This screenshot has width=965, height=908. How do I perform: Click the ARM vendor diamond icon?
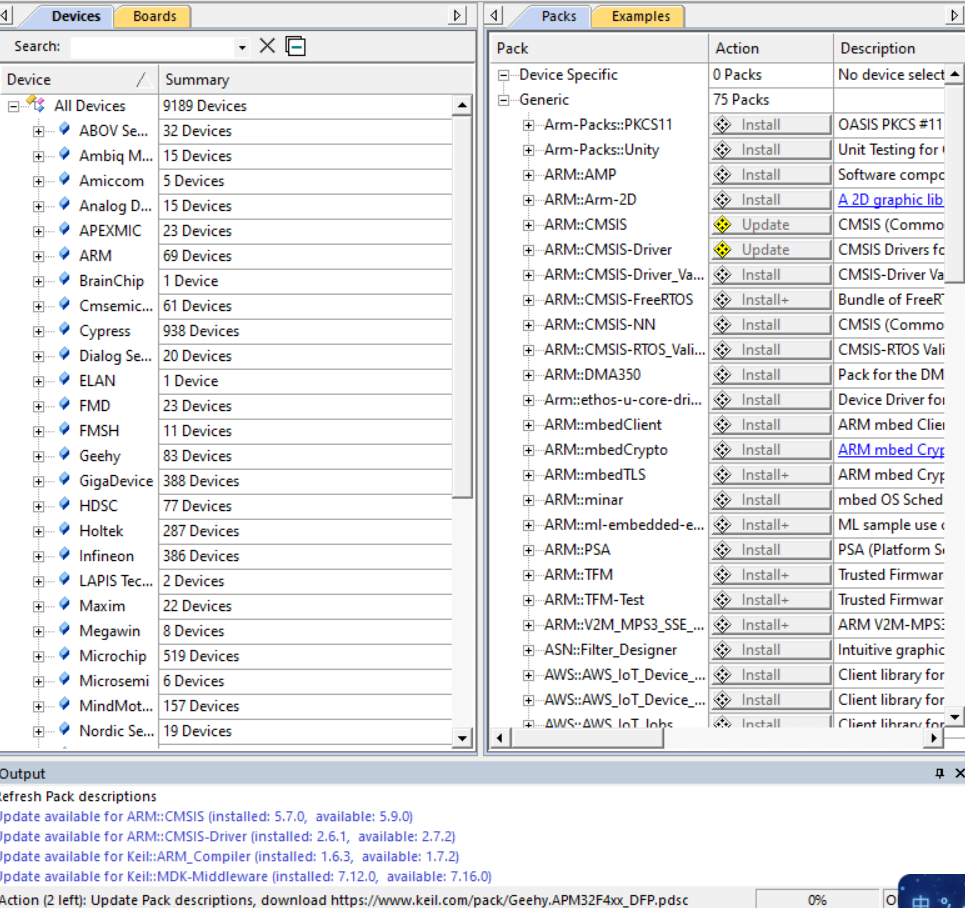click(65, 254)
